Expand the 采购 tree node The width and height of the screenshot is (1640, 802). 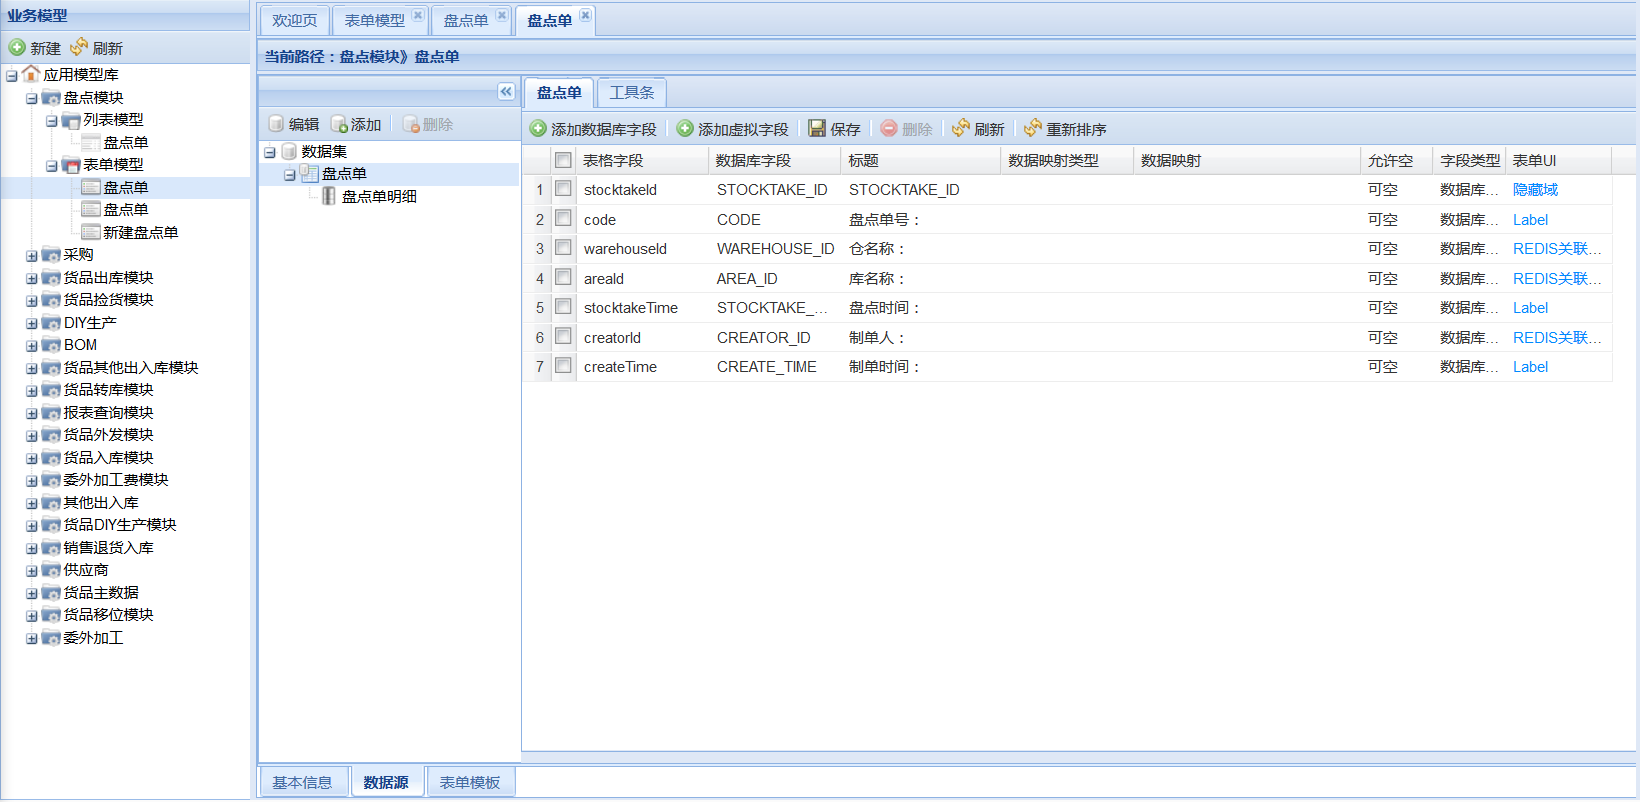click(32, 255)
